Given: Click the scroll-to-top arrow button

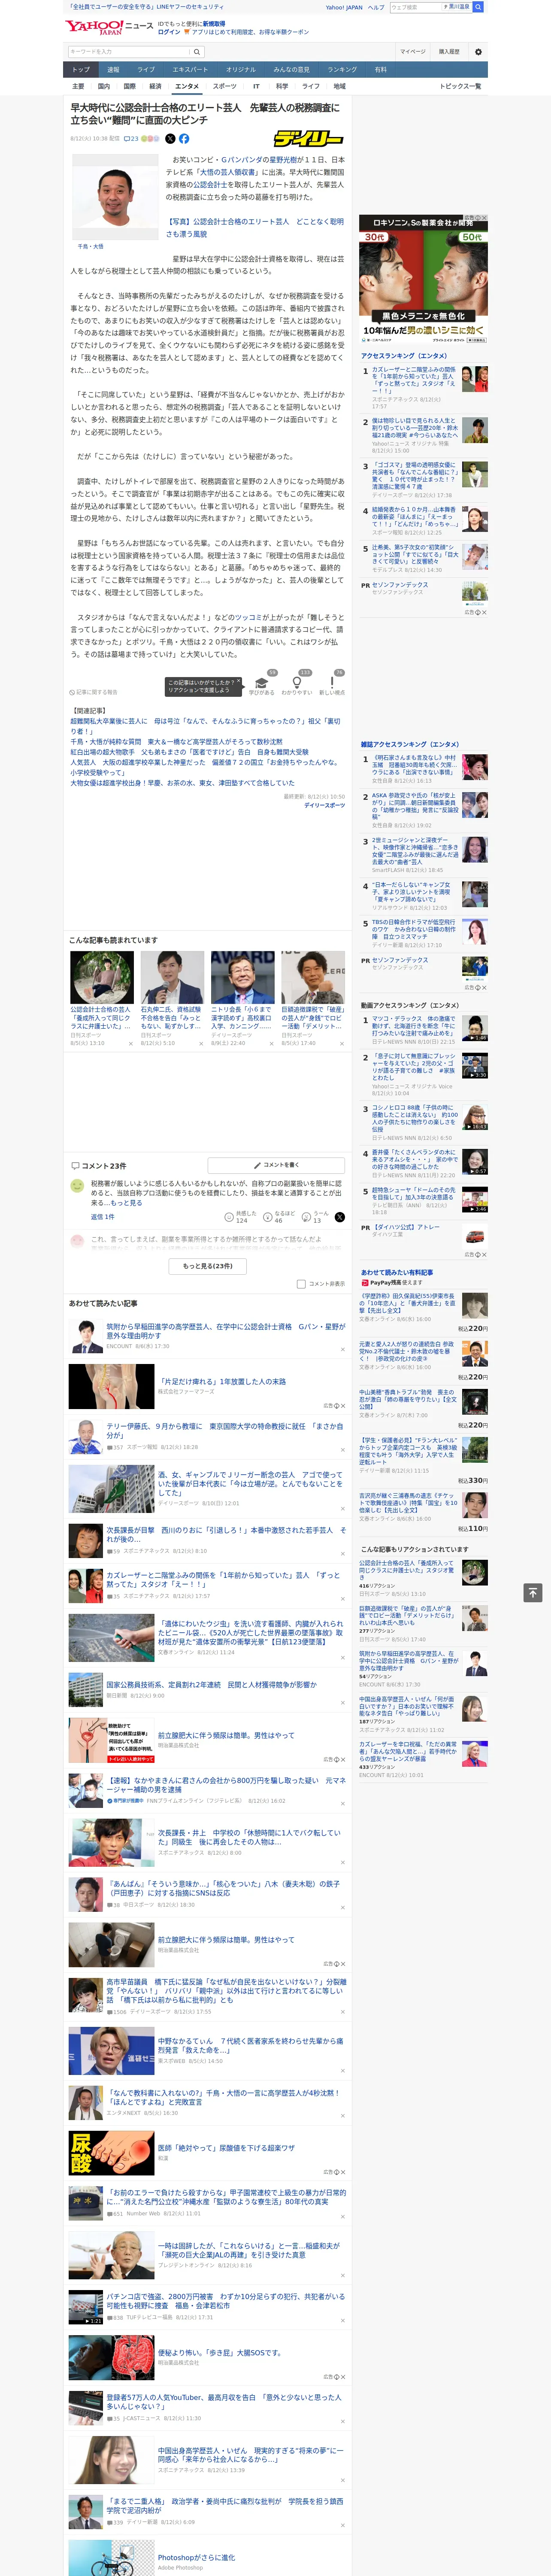Looking at the screenshot, I should (533, 1592).
